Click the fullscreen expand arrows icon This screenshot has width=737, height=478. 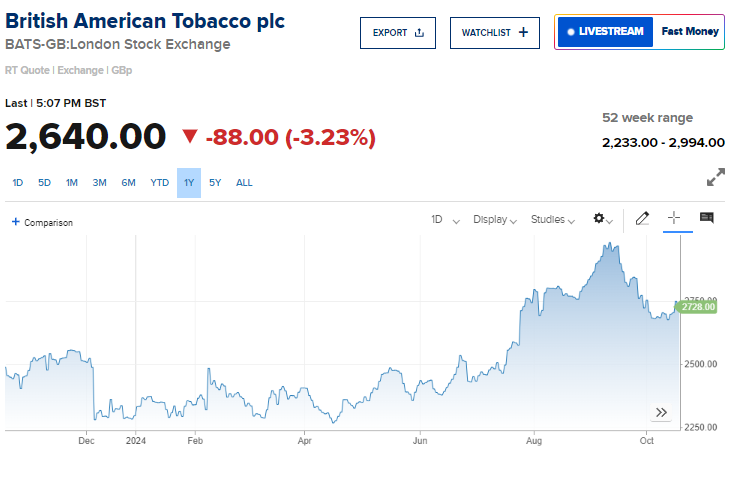[715, 178]
